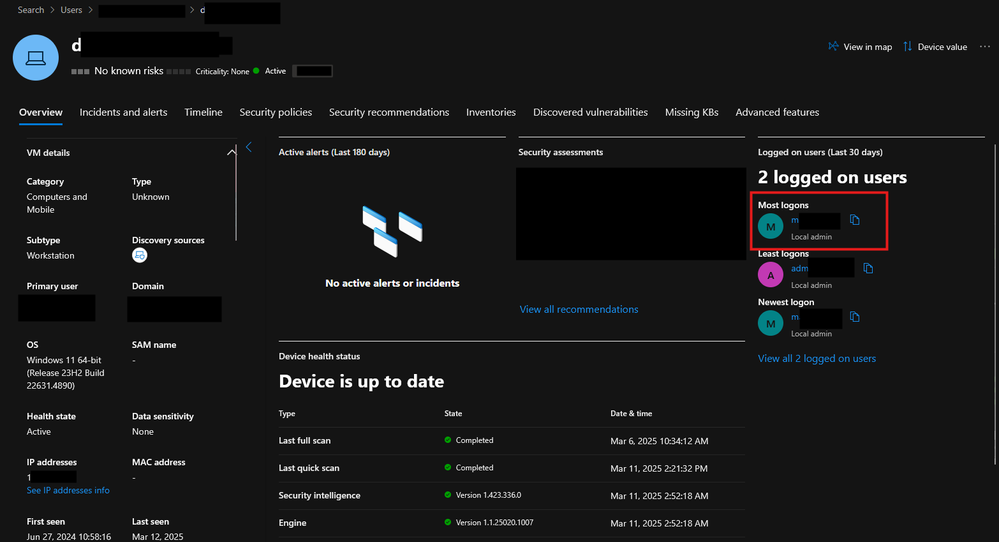999x542 pixels.
Task: Copy the Most logons username
Action: coord(854,220)
